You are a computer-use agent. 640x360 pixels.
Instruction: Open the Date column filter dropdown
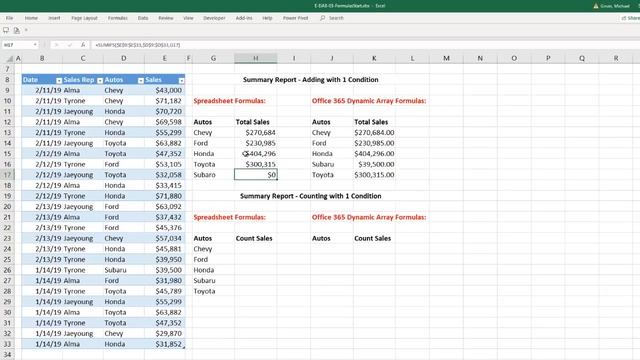[59, 80]
